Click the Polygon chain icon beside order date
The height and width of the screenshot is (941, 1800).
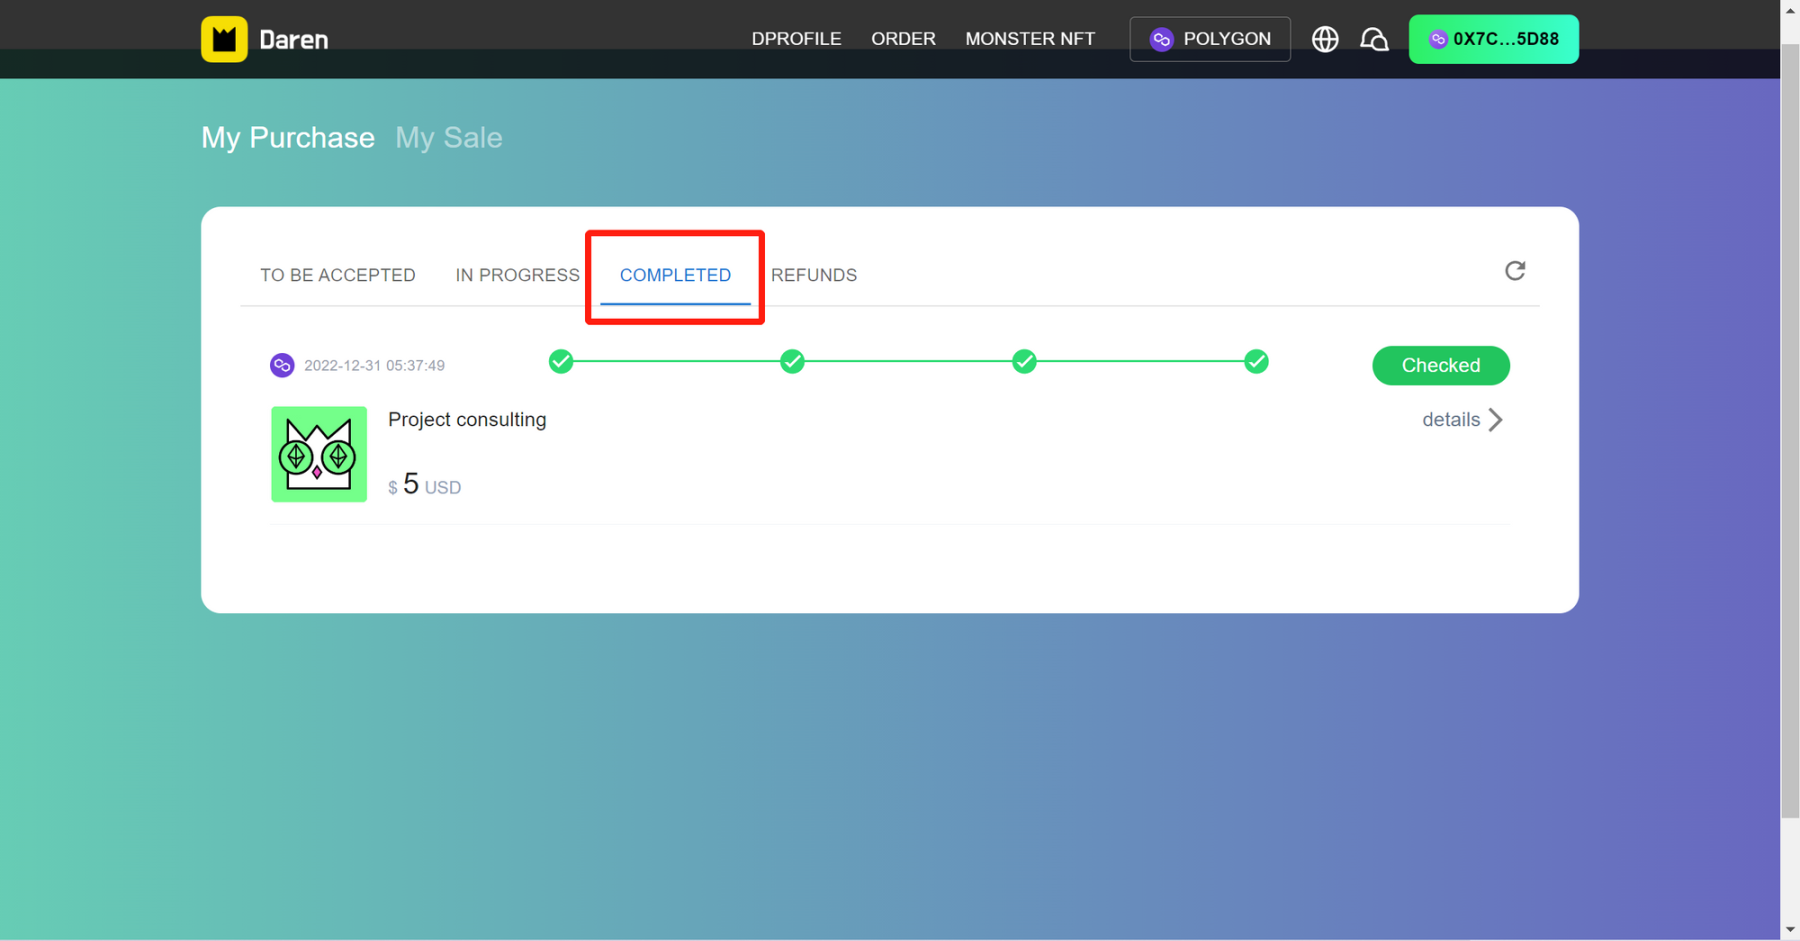[282, 365]
